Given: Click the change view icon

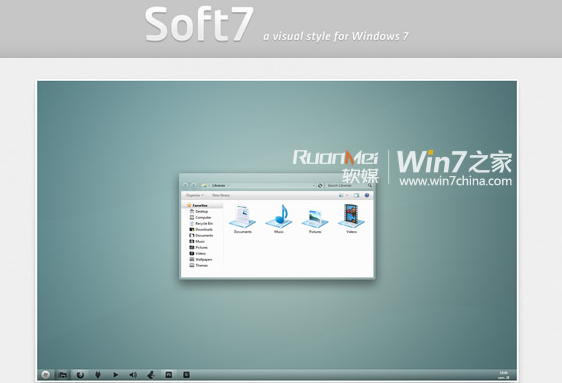Looking at the screenshot, I should [341, 195].
